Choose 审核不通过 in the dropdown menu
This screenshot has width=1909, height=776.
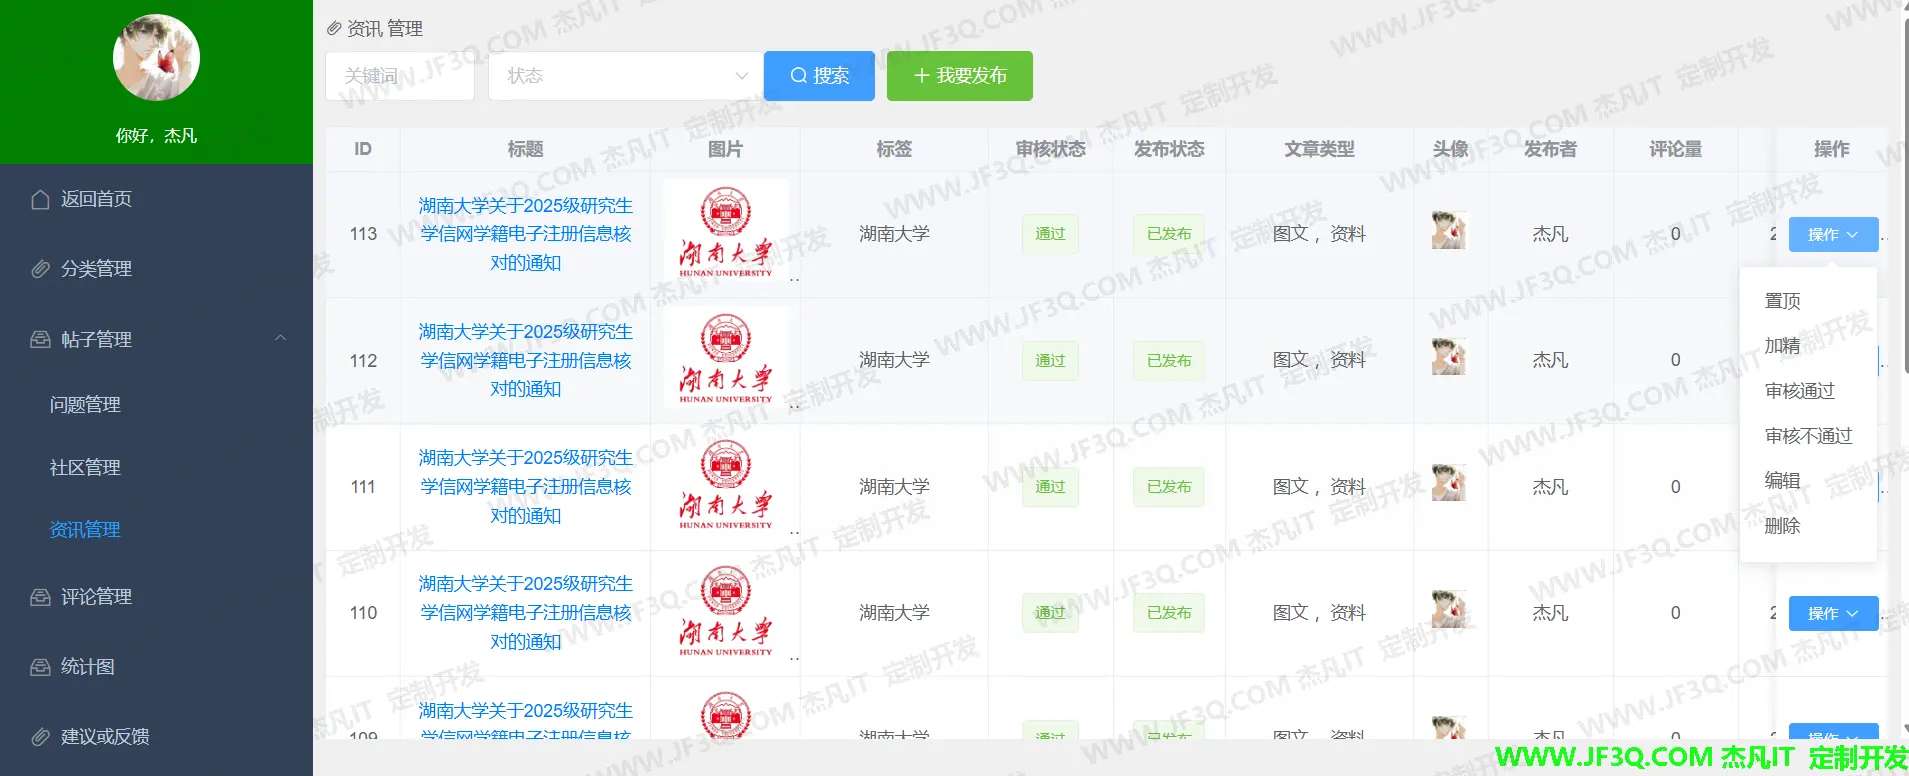pyautogui.click(x=1808, y=436)
